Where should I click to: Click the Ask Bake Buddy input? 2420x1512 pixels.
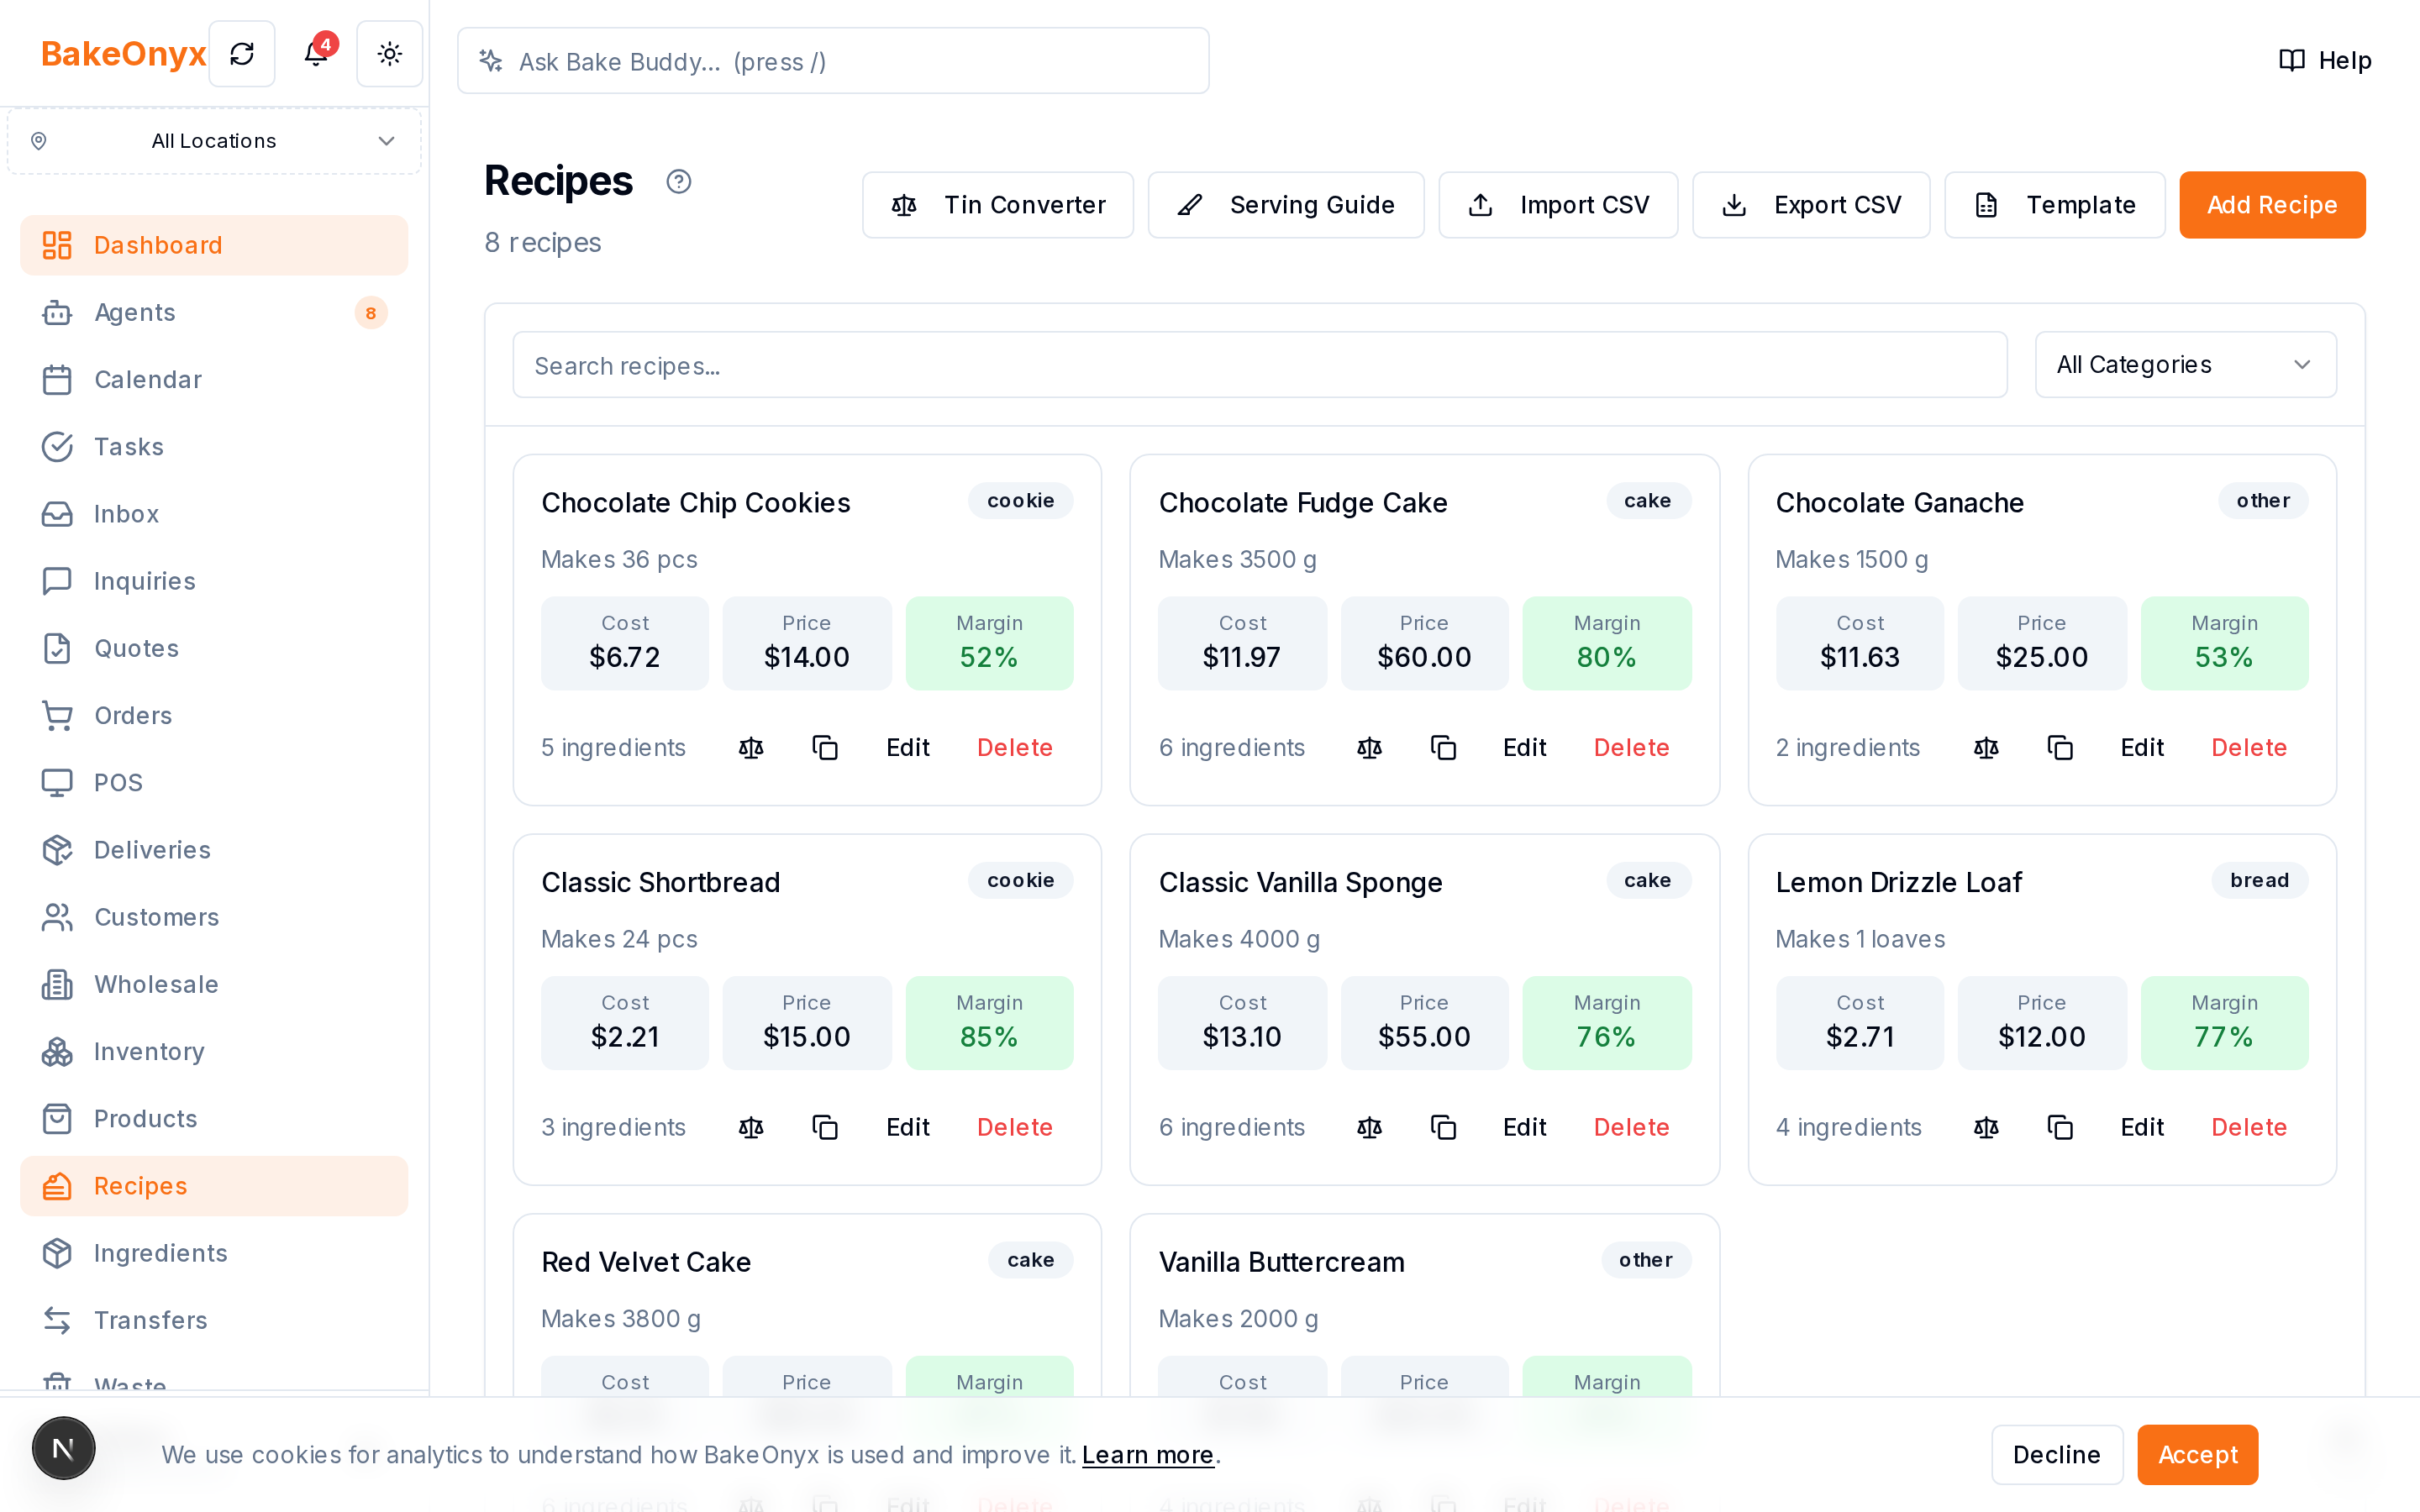833,61
